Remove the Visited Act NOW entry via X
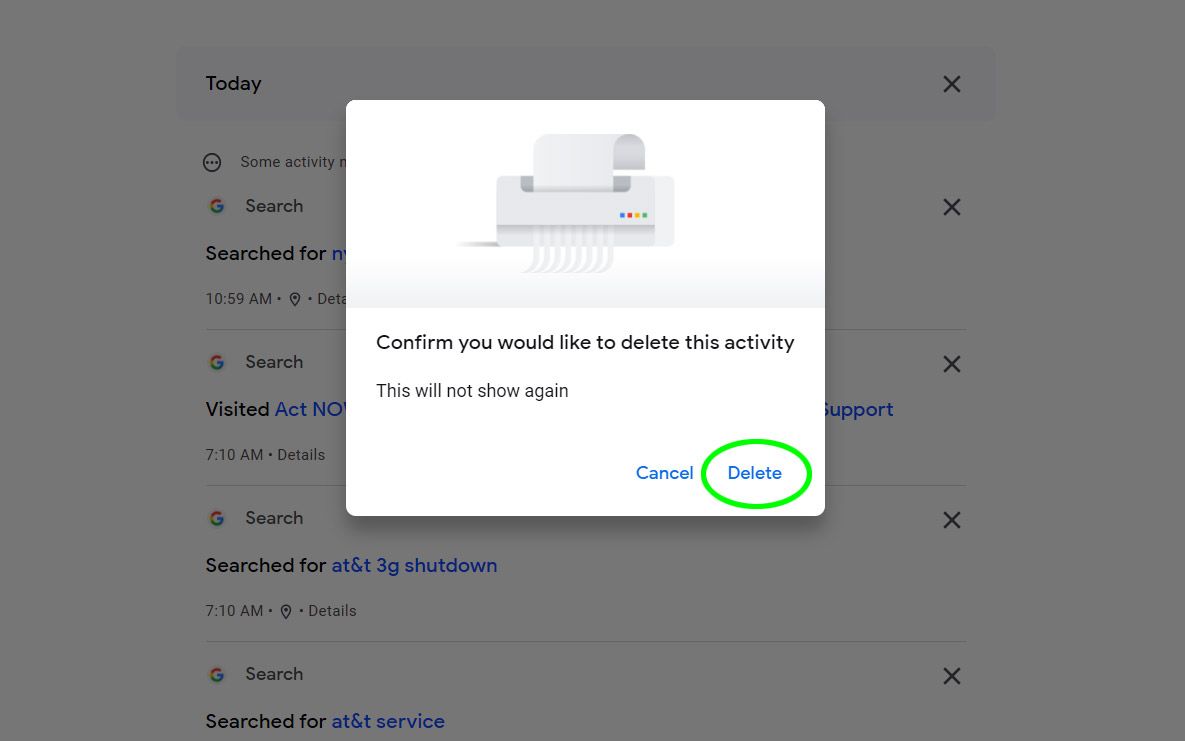 pos(951,364)
